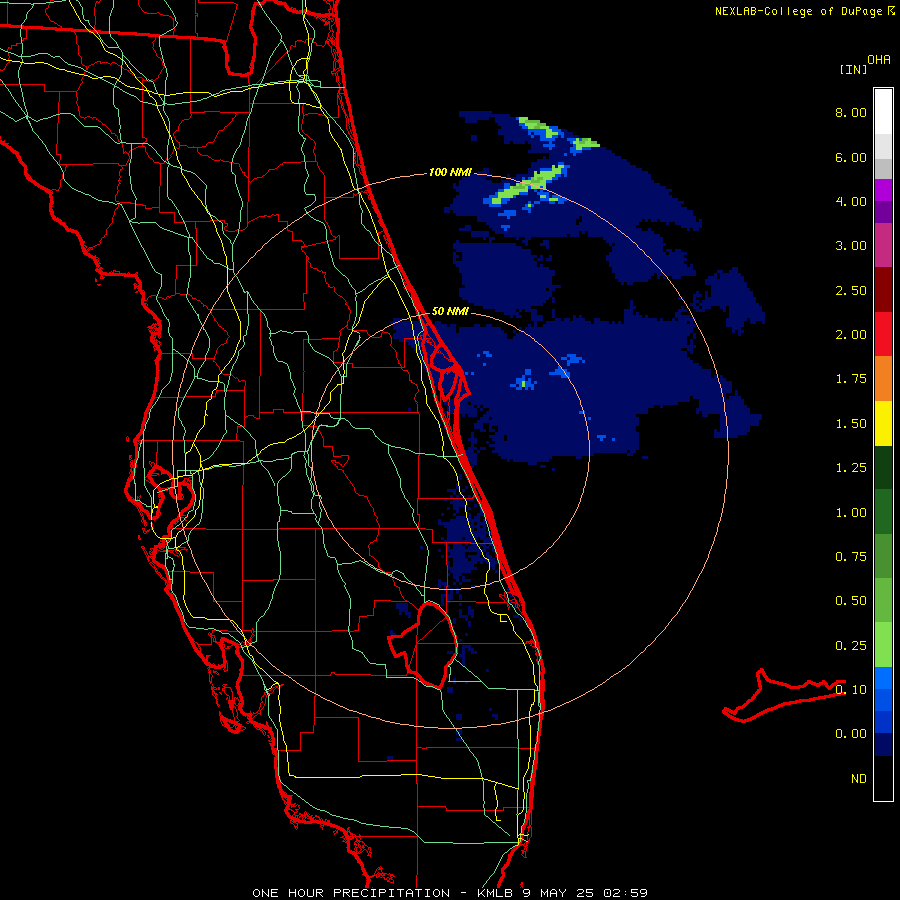Pick the white swatch atop the color scale

click(x=883, y=112)
